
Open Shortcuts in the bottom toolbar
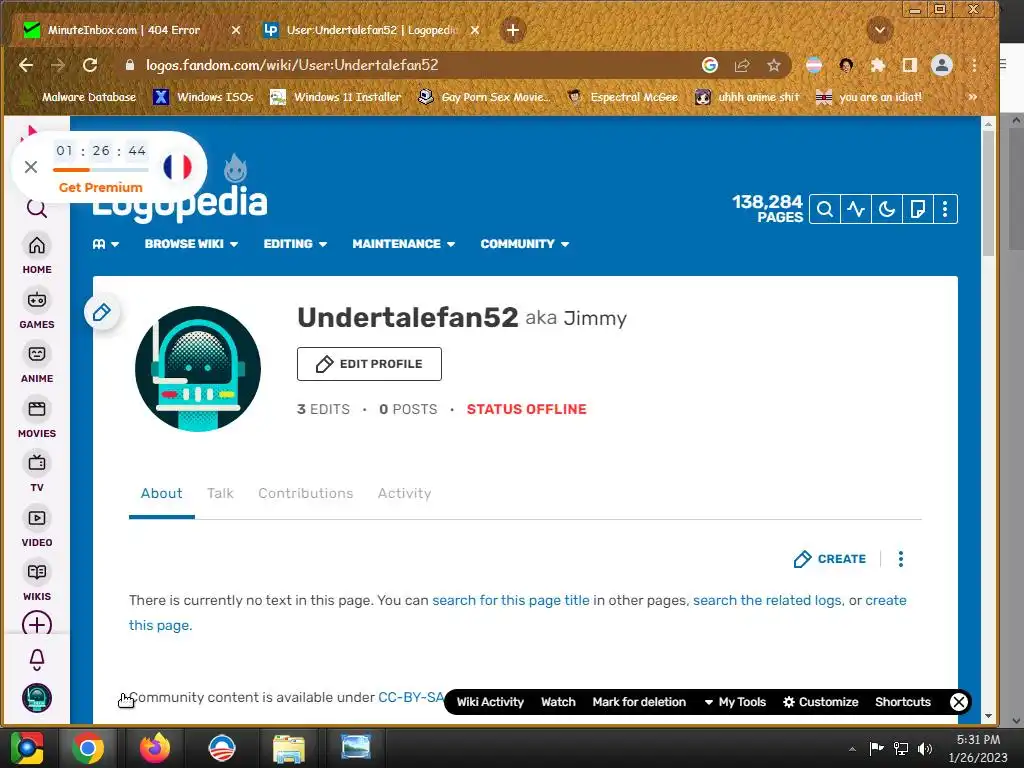click(x=903, y=702)
